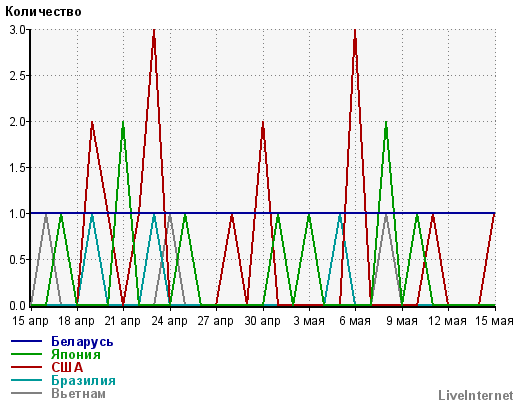Viewport: 520px width, 405px height.
Task: Click the Бразилия legend label
Action: tap(83, 380)
